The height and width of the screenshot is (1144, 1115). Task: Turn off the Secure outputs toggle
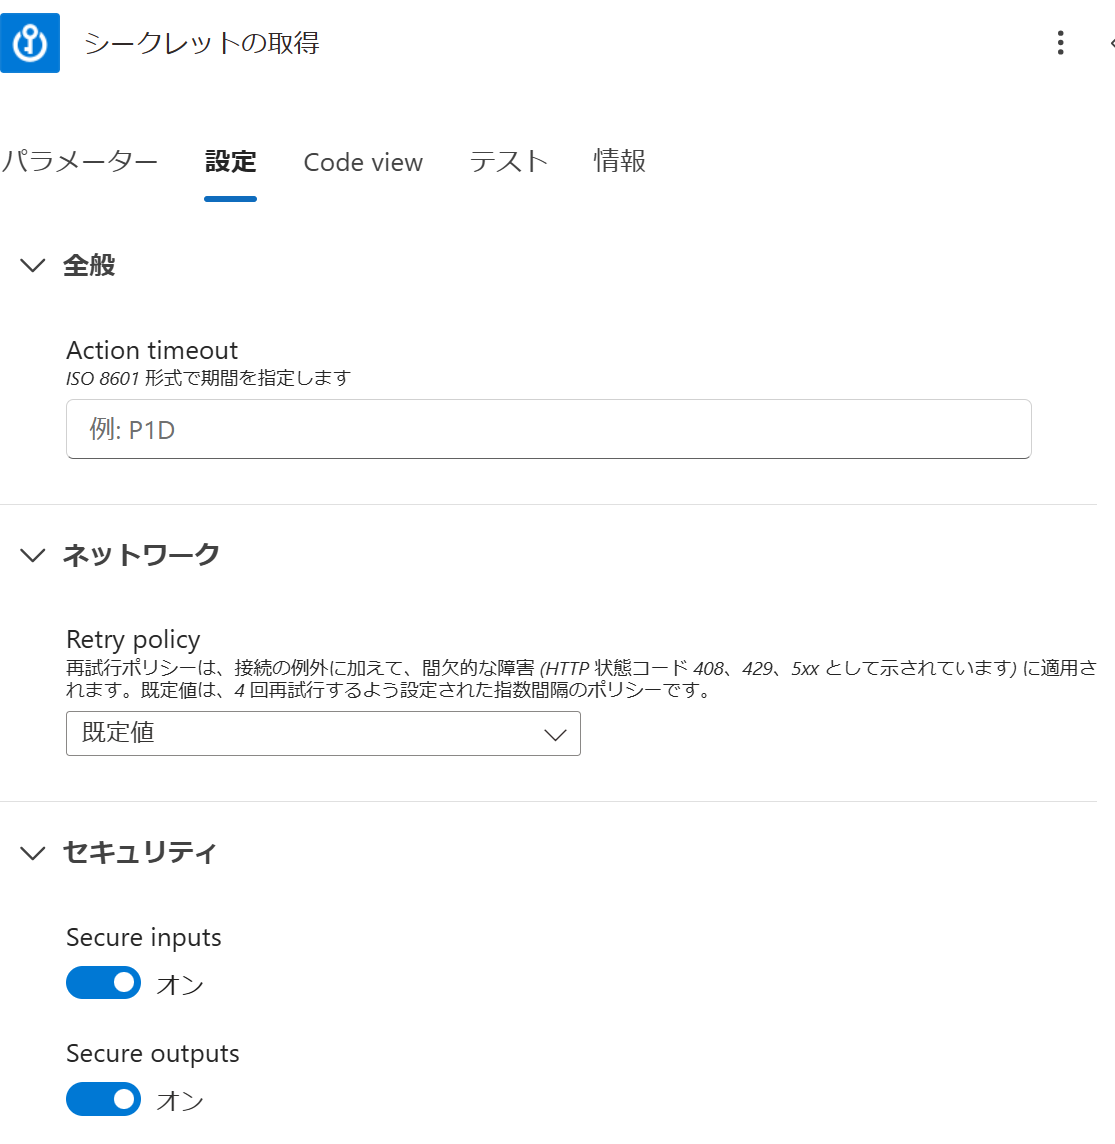104,1099
